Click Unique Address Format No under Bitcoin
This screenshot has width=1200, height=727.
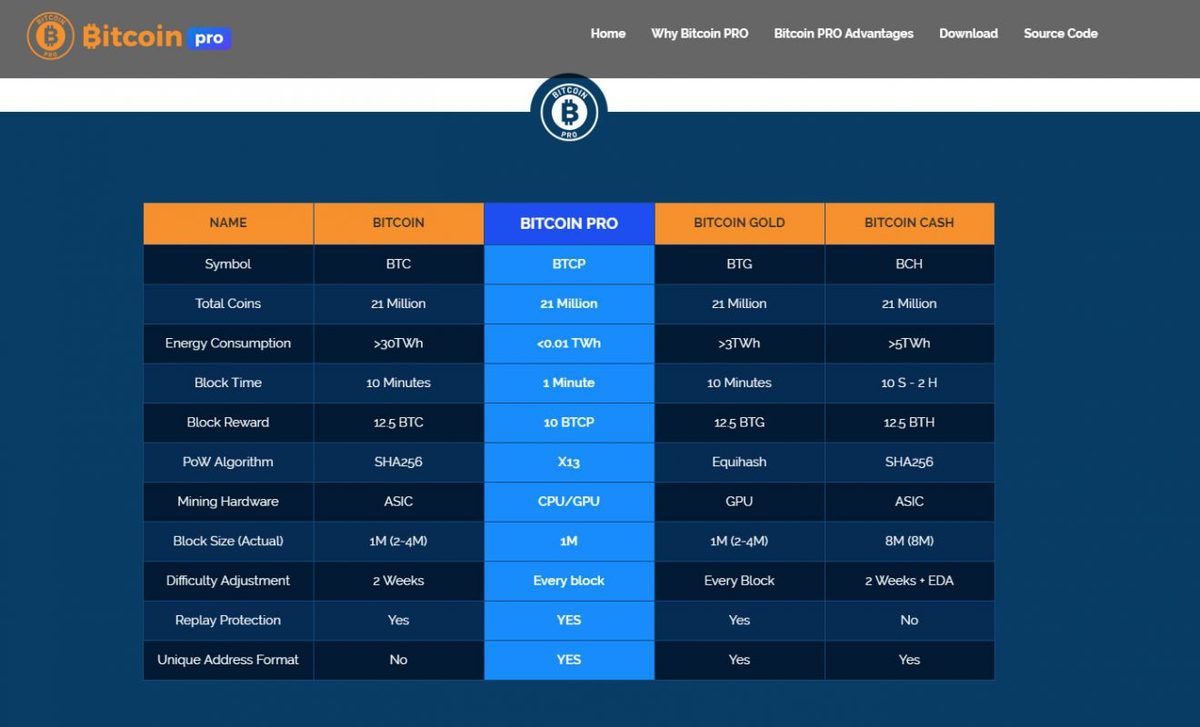[x=399, y=660]
